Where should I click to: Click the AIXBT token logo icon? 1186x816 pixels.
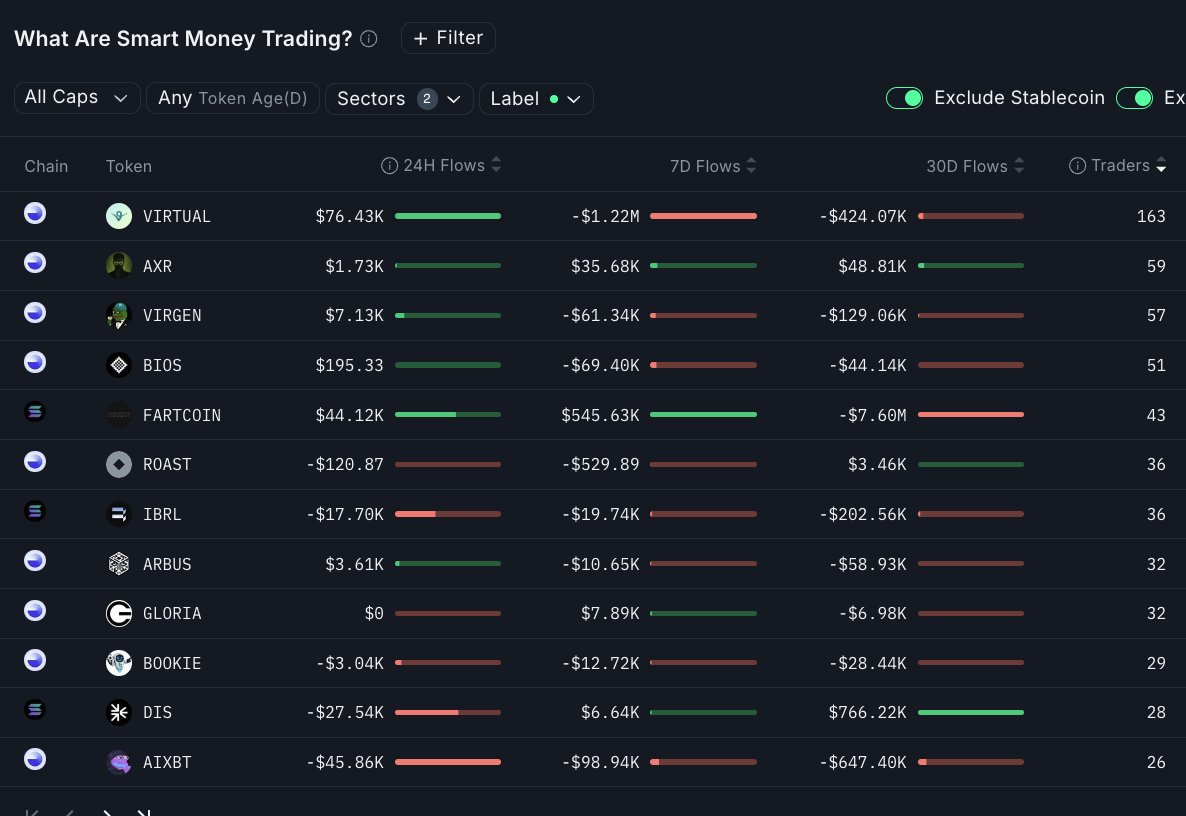coord(119,762)
